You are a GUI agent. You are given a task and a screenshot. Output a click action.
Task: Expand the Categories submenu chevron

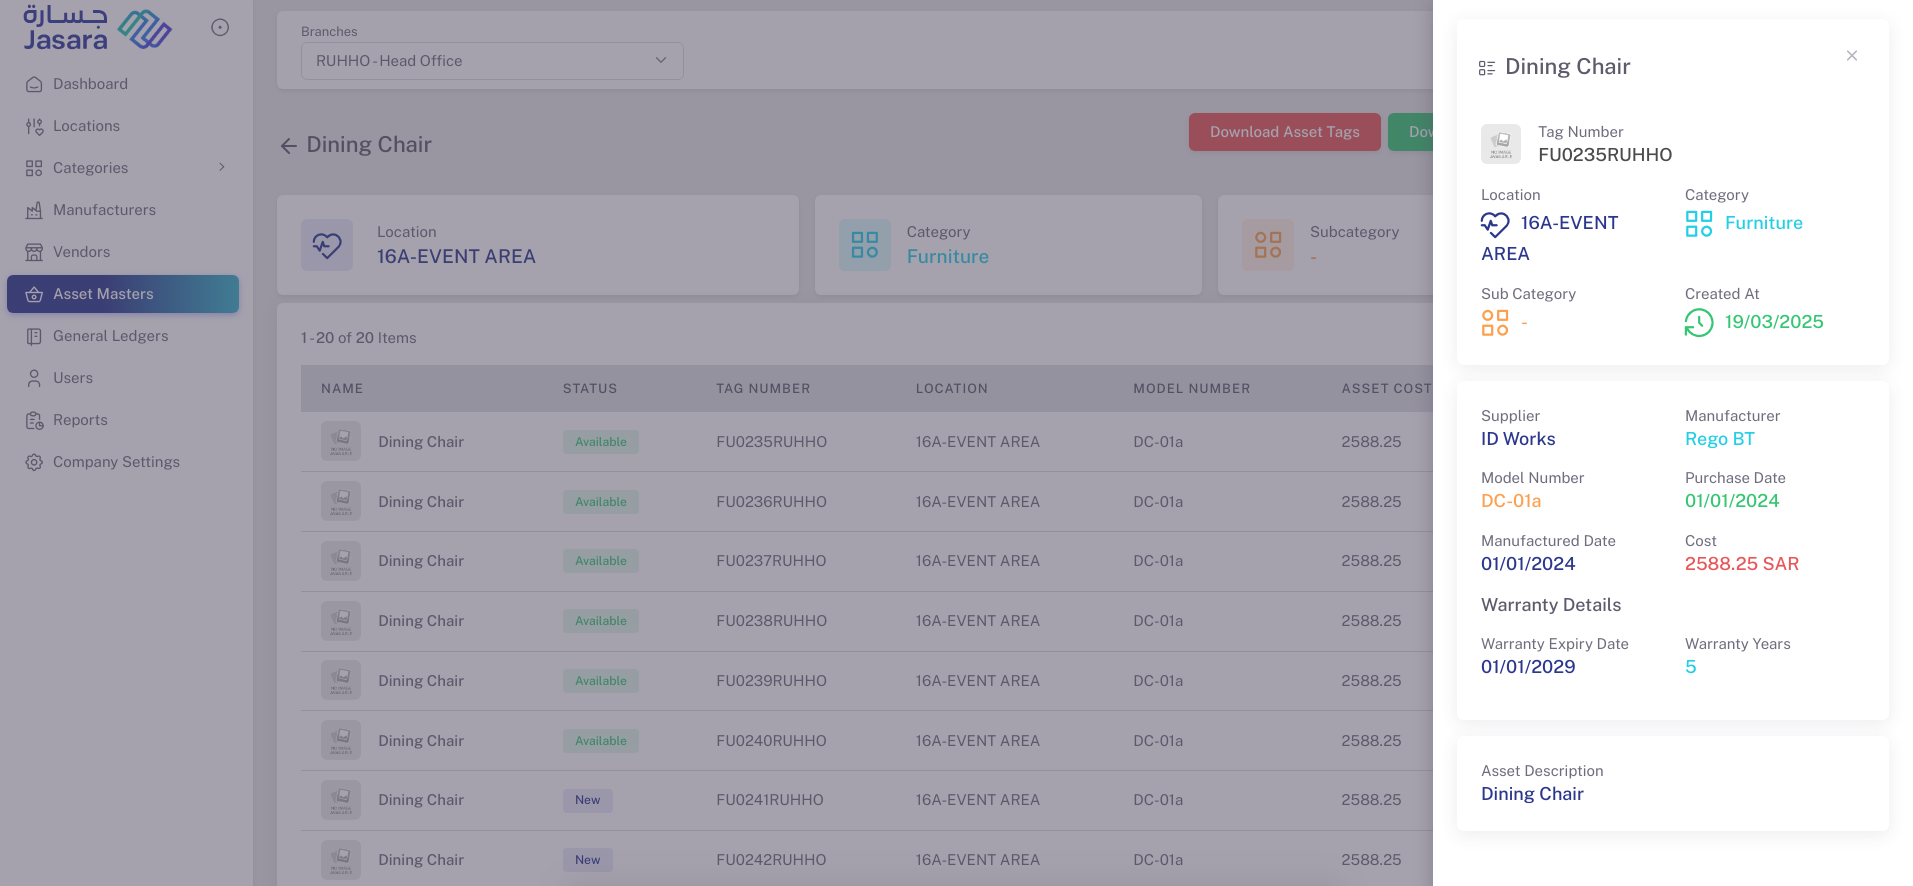(222, 167)
